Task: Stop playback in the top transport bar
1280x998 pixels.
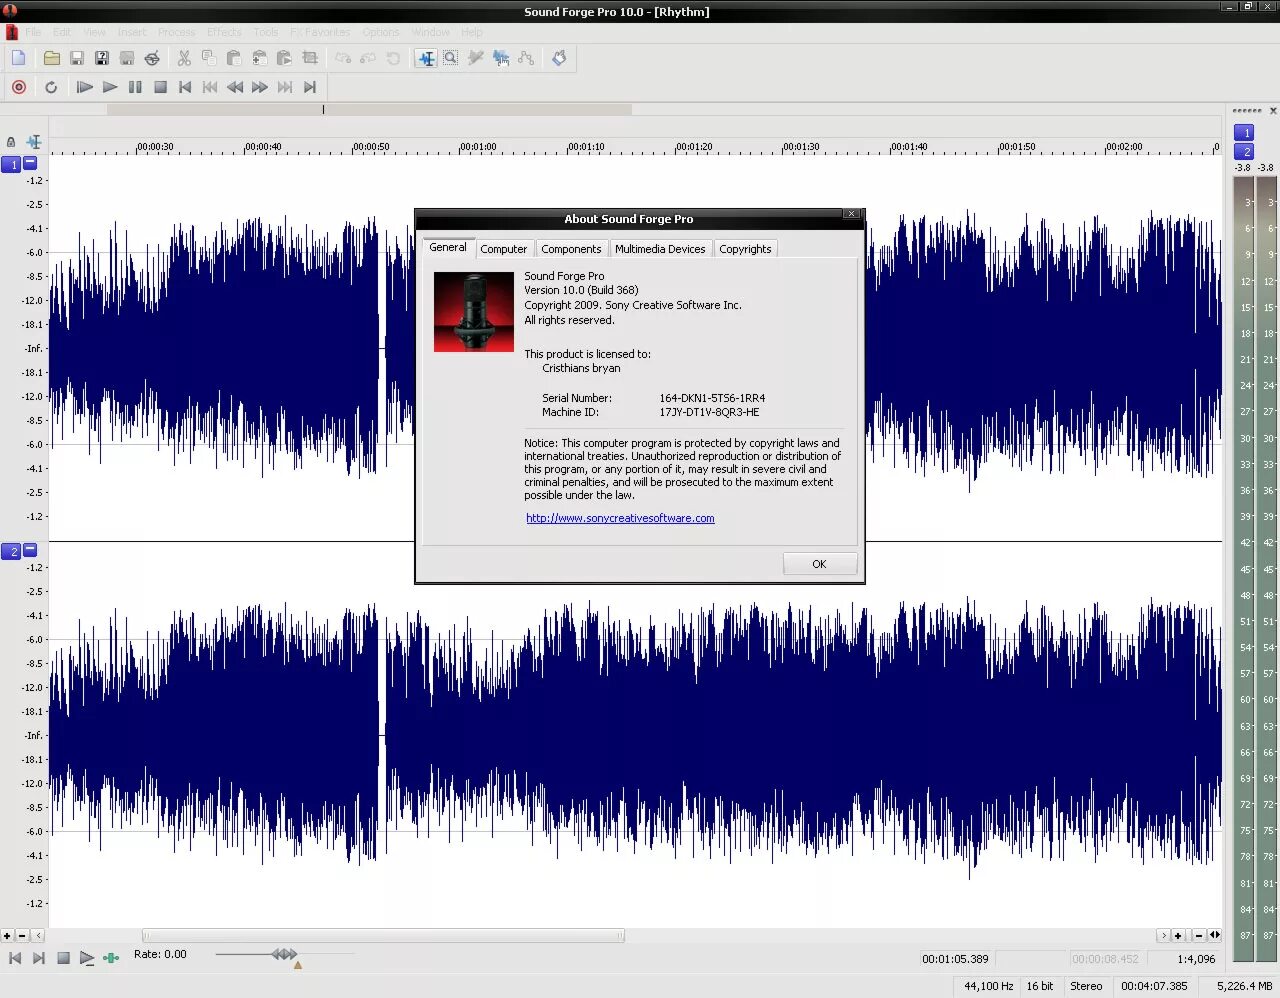Action: pyautogui.click(x=160, y=87)
